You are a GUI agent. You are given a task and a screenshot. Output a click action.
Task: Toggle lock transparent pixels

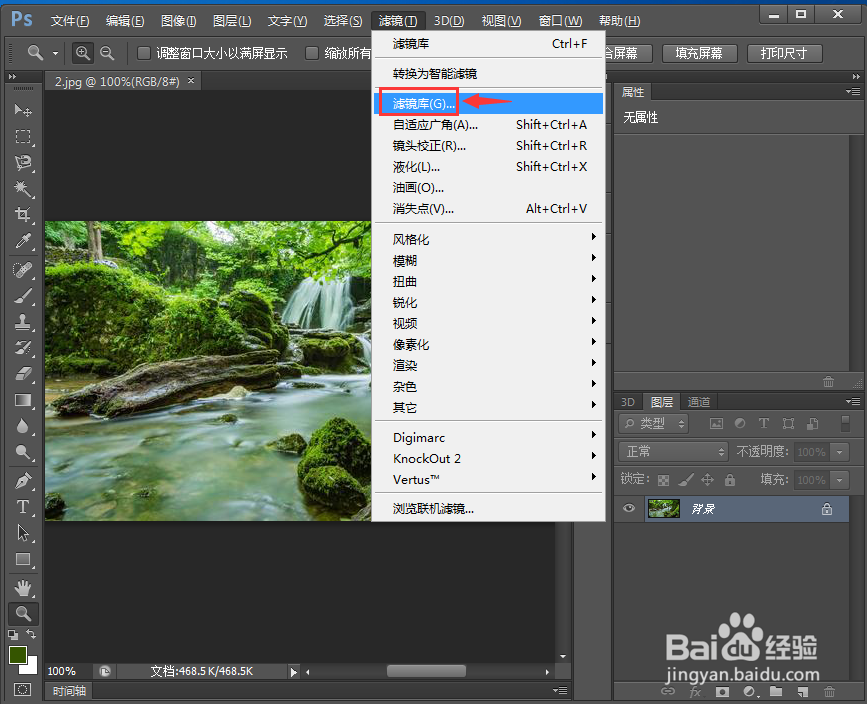(664, 480)
